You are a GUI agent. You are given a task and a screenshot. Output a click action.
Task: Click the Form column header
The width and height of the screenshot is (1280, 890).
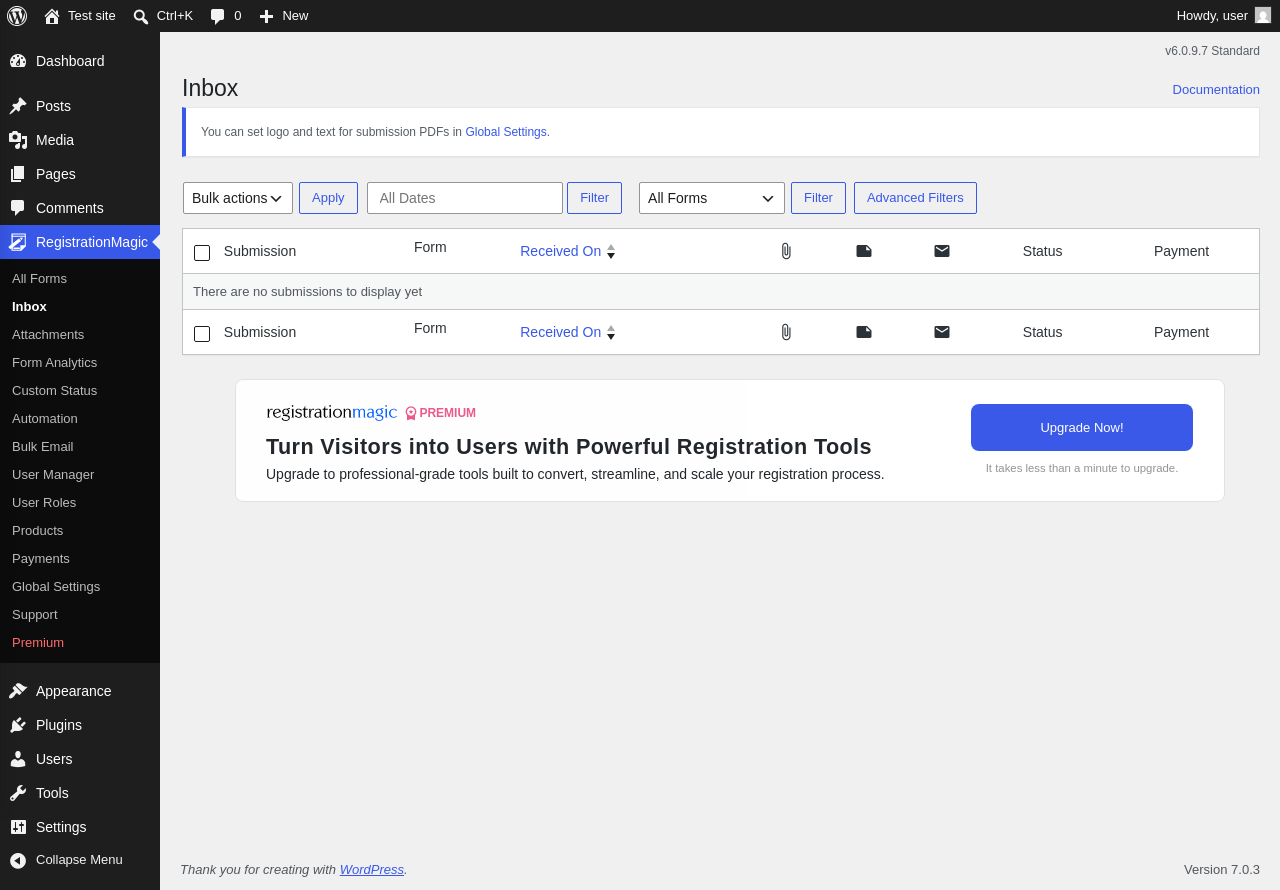coord(430,247)
